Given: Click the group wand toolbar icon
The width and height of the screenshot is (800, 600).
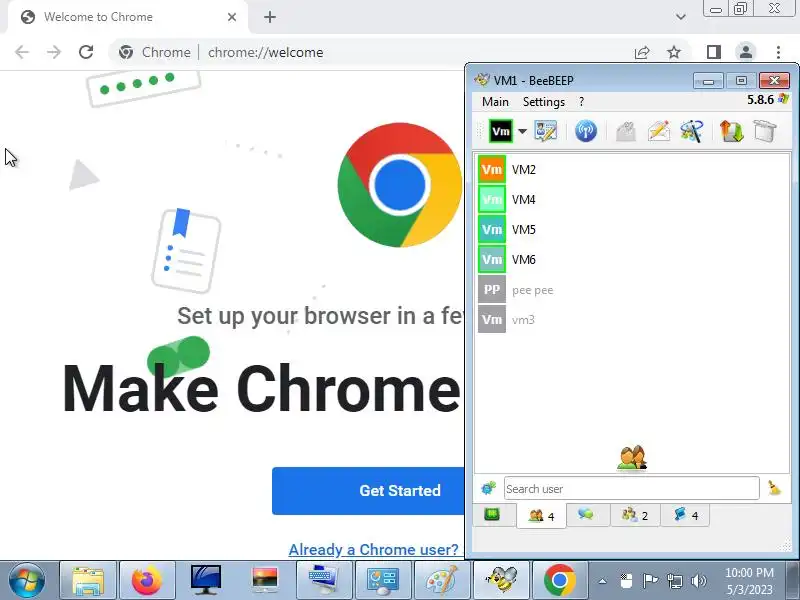Looking at the screenshot, I should (691, 131).
